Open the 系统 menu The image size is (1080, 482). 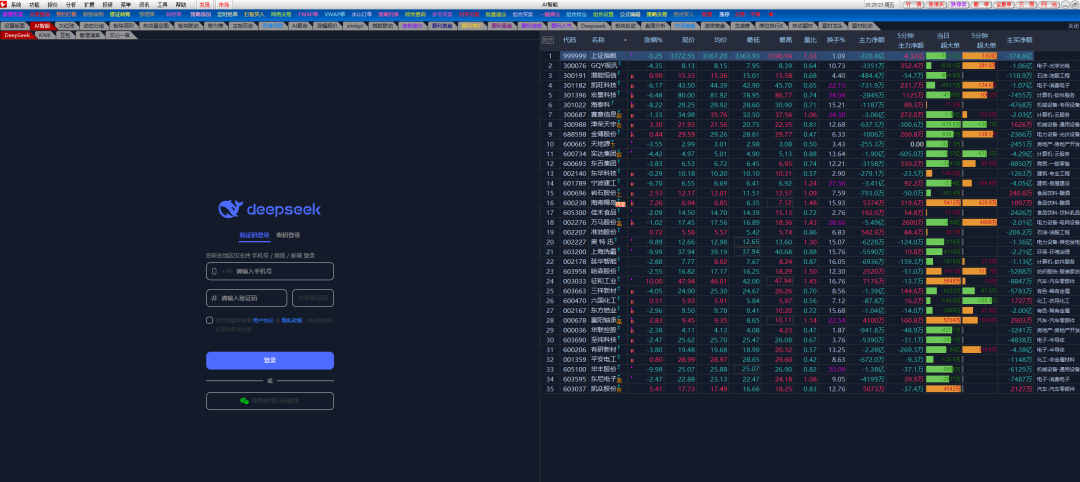[15, 5]
